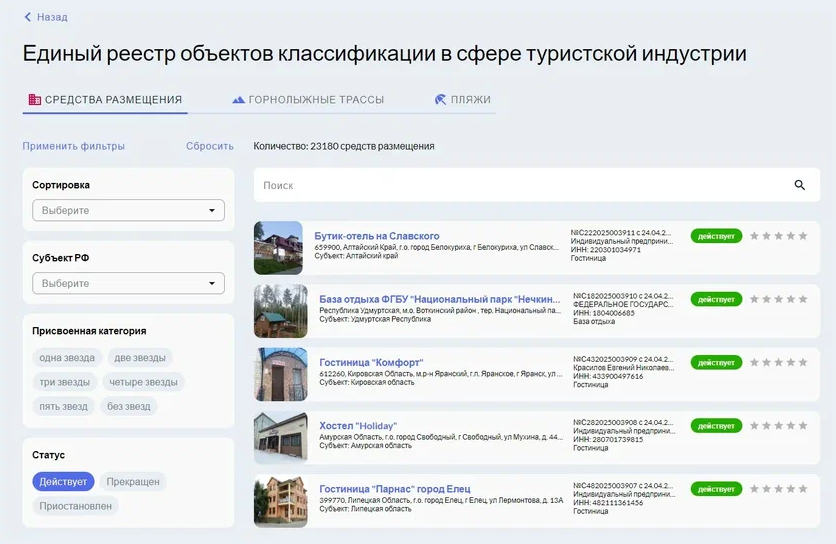The image size is (836, 544).
Task: Click star rating of Бутик-отель на Славского
Action: (x=778, y=236)
